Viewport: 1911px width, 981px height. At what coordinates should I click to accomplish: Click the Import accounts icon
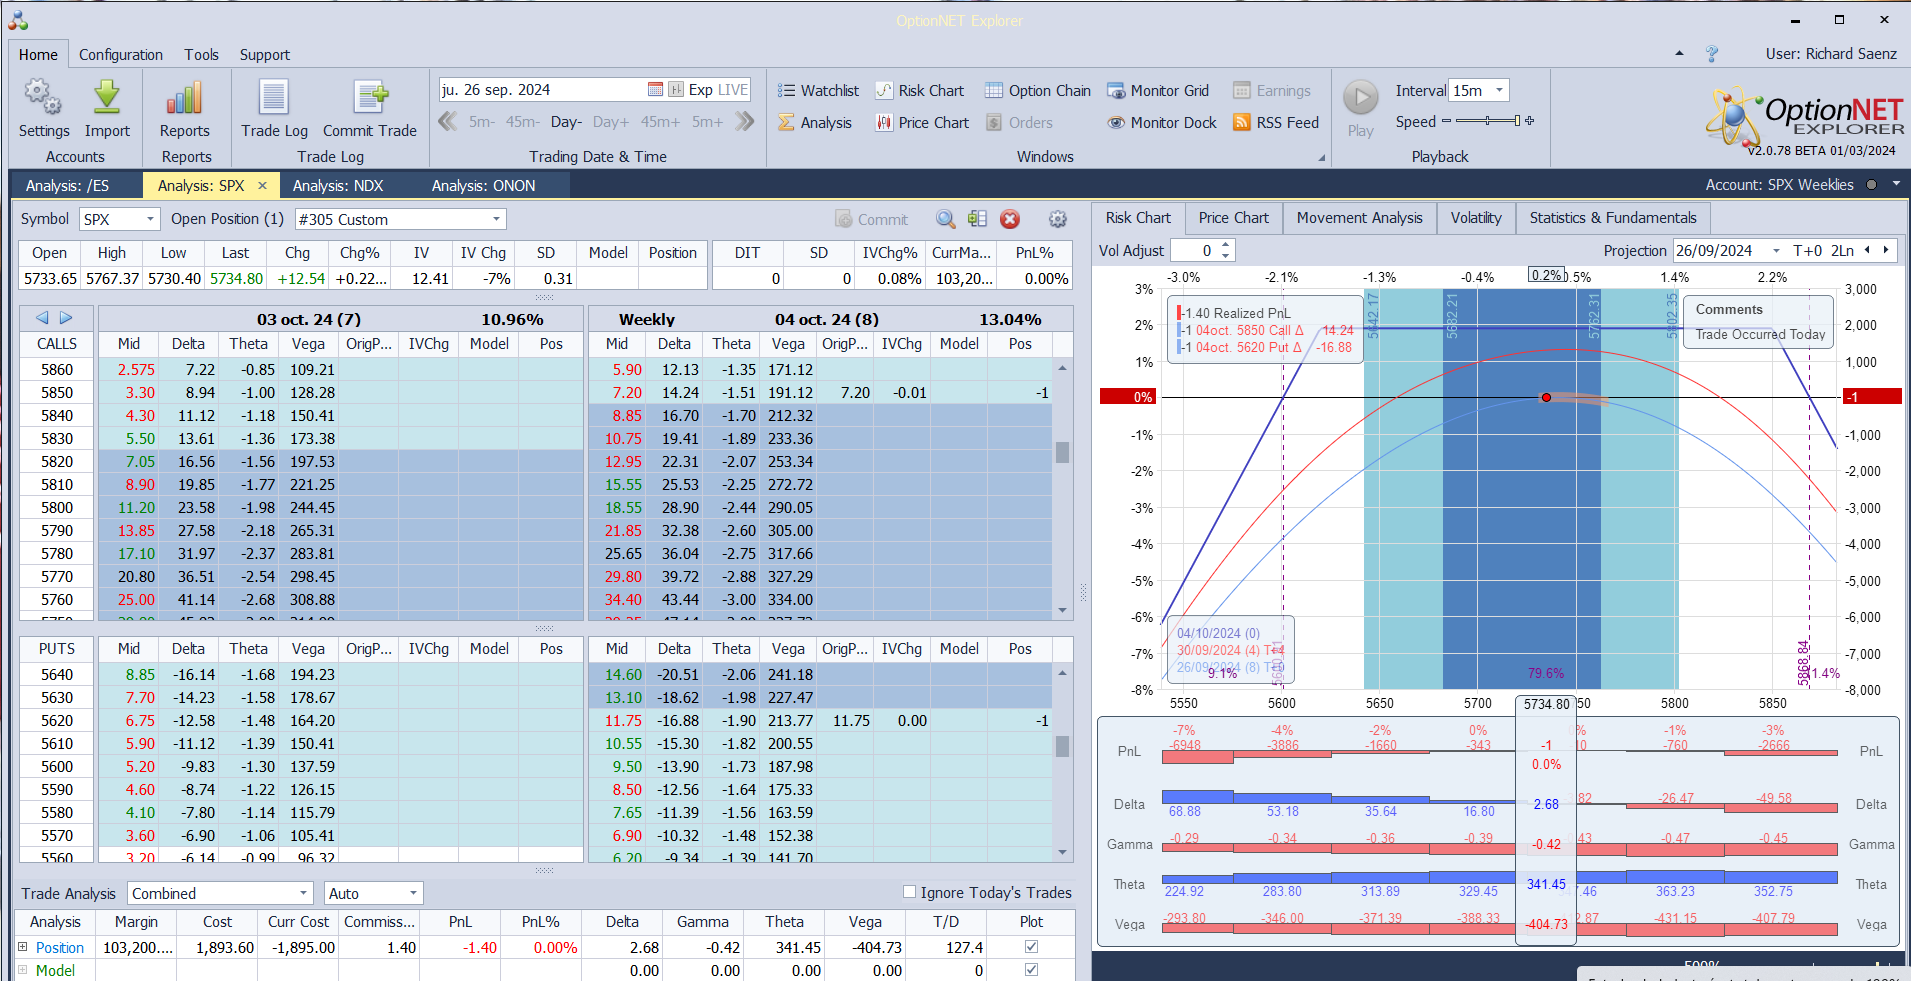point(107,109)
